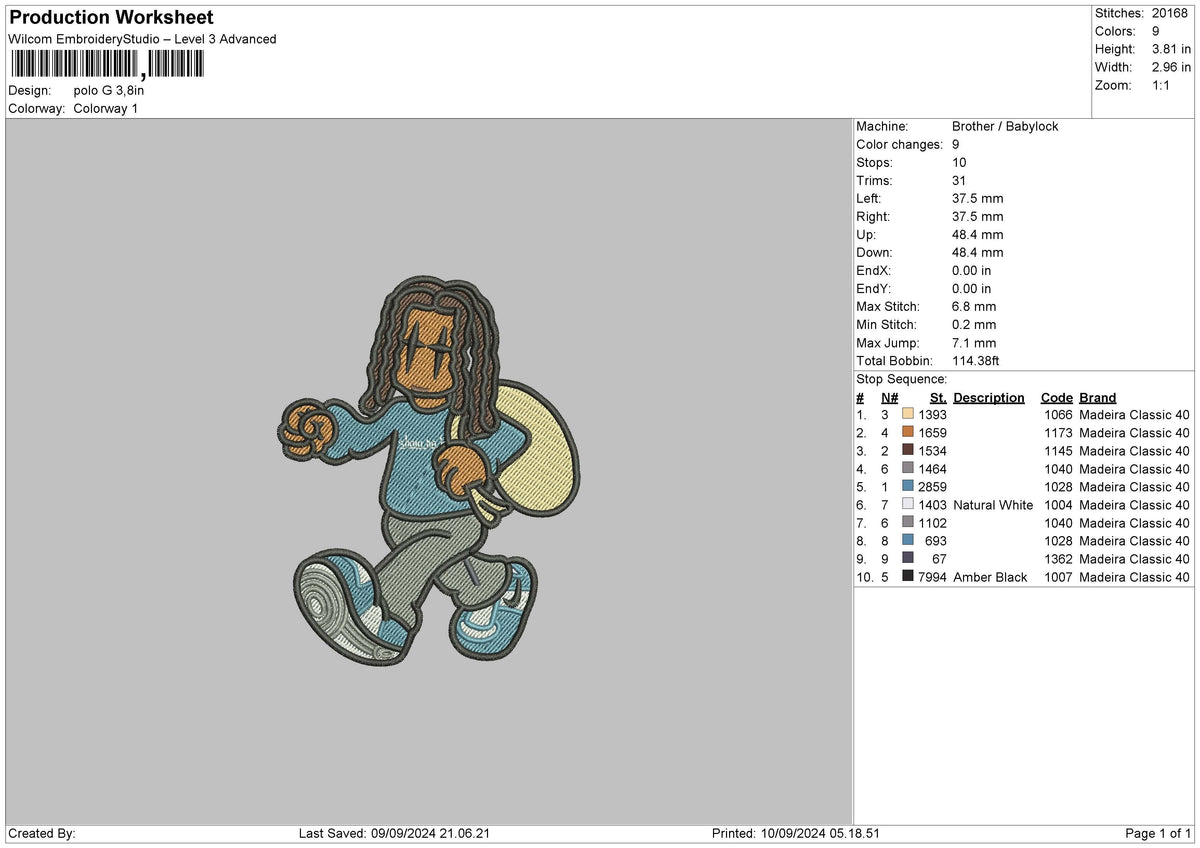Image resolution: width=1200 pixels, height=848 pixels.
Task: Click the Page 1 of 1 indicator
Action: click(x=1158, y=834)
